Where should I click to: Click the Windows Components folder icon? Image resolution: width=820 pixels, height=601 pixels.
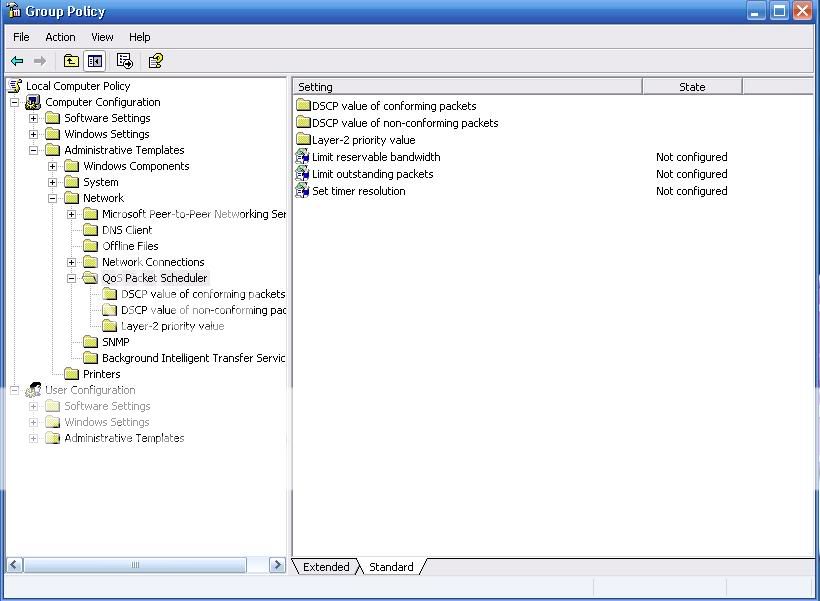(72, 166)
